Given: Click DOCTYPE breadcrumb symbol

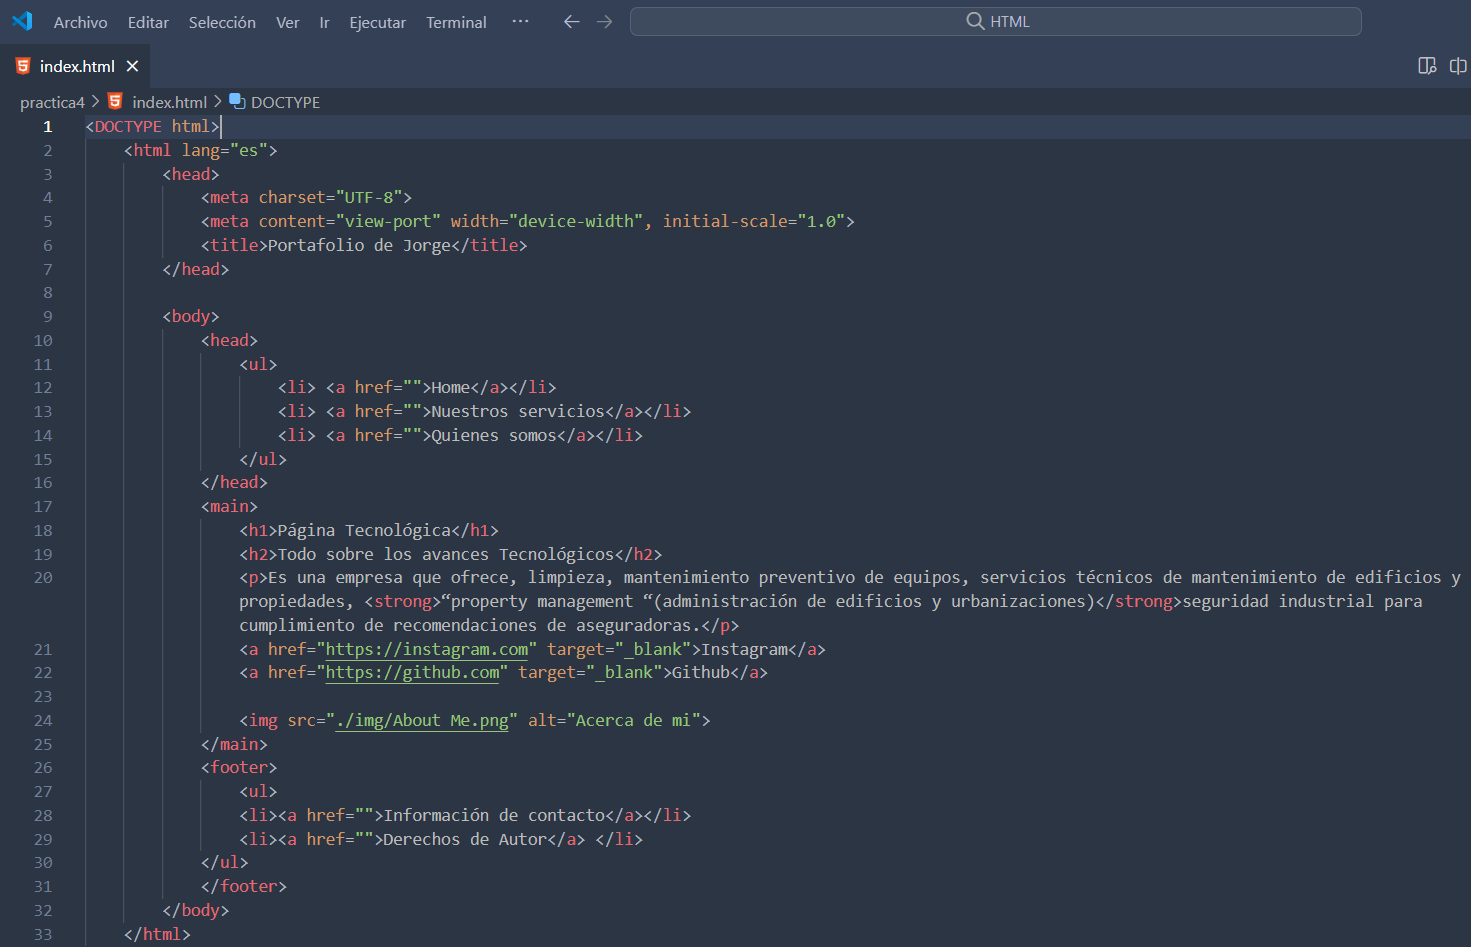Looking at the screenshot, I should (x=285, y=102).
